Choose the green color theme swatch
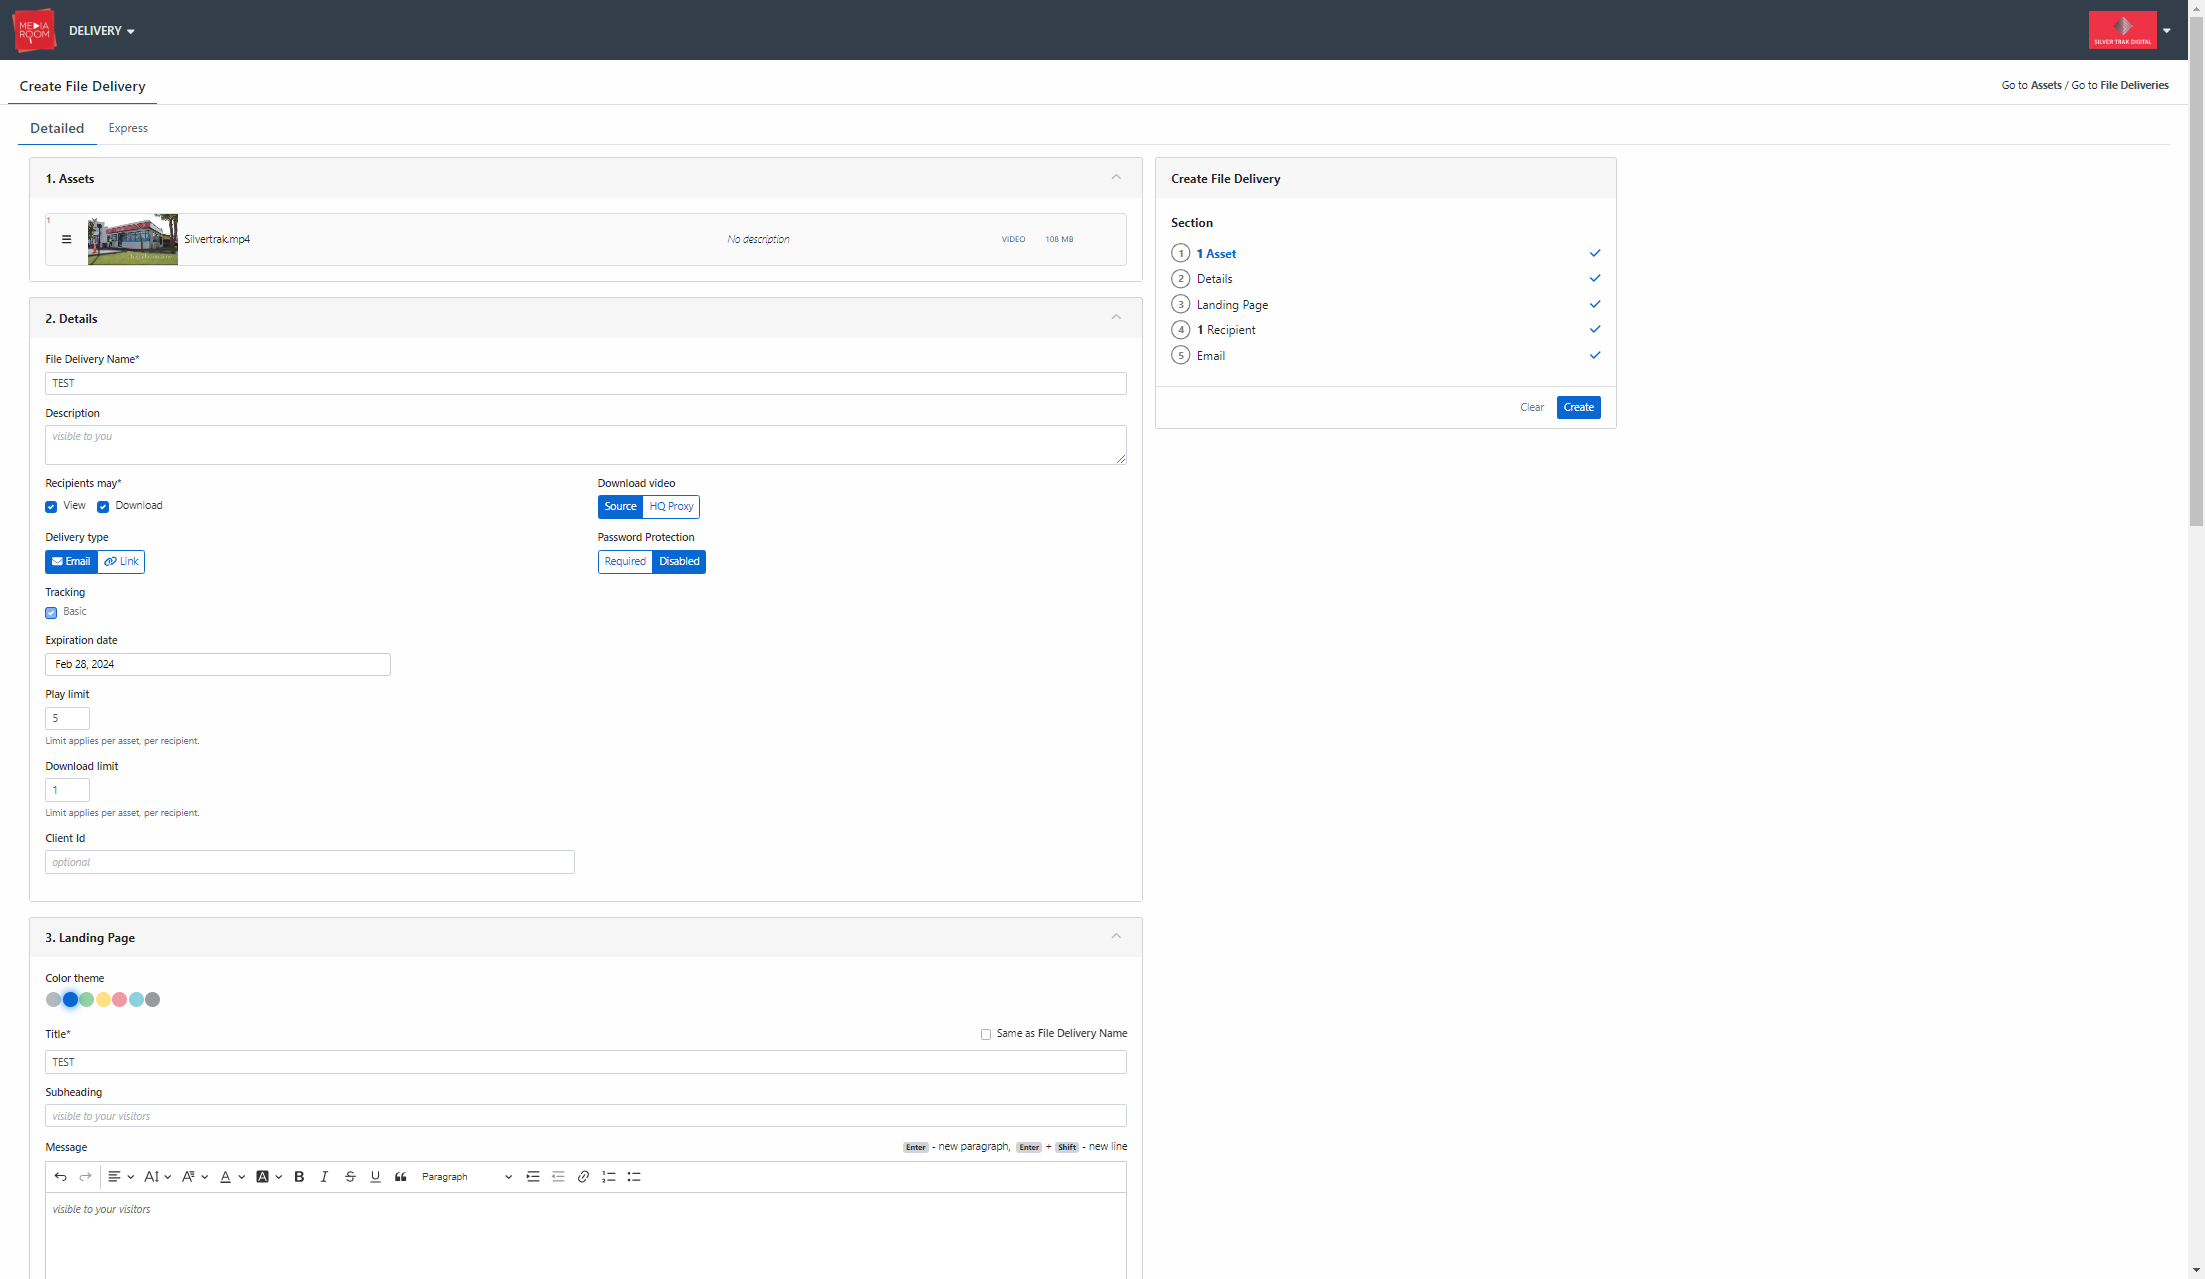The height and width of the screenshot is (1279, 2205). click(87, 1000)
